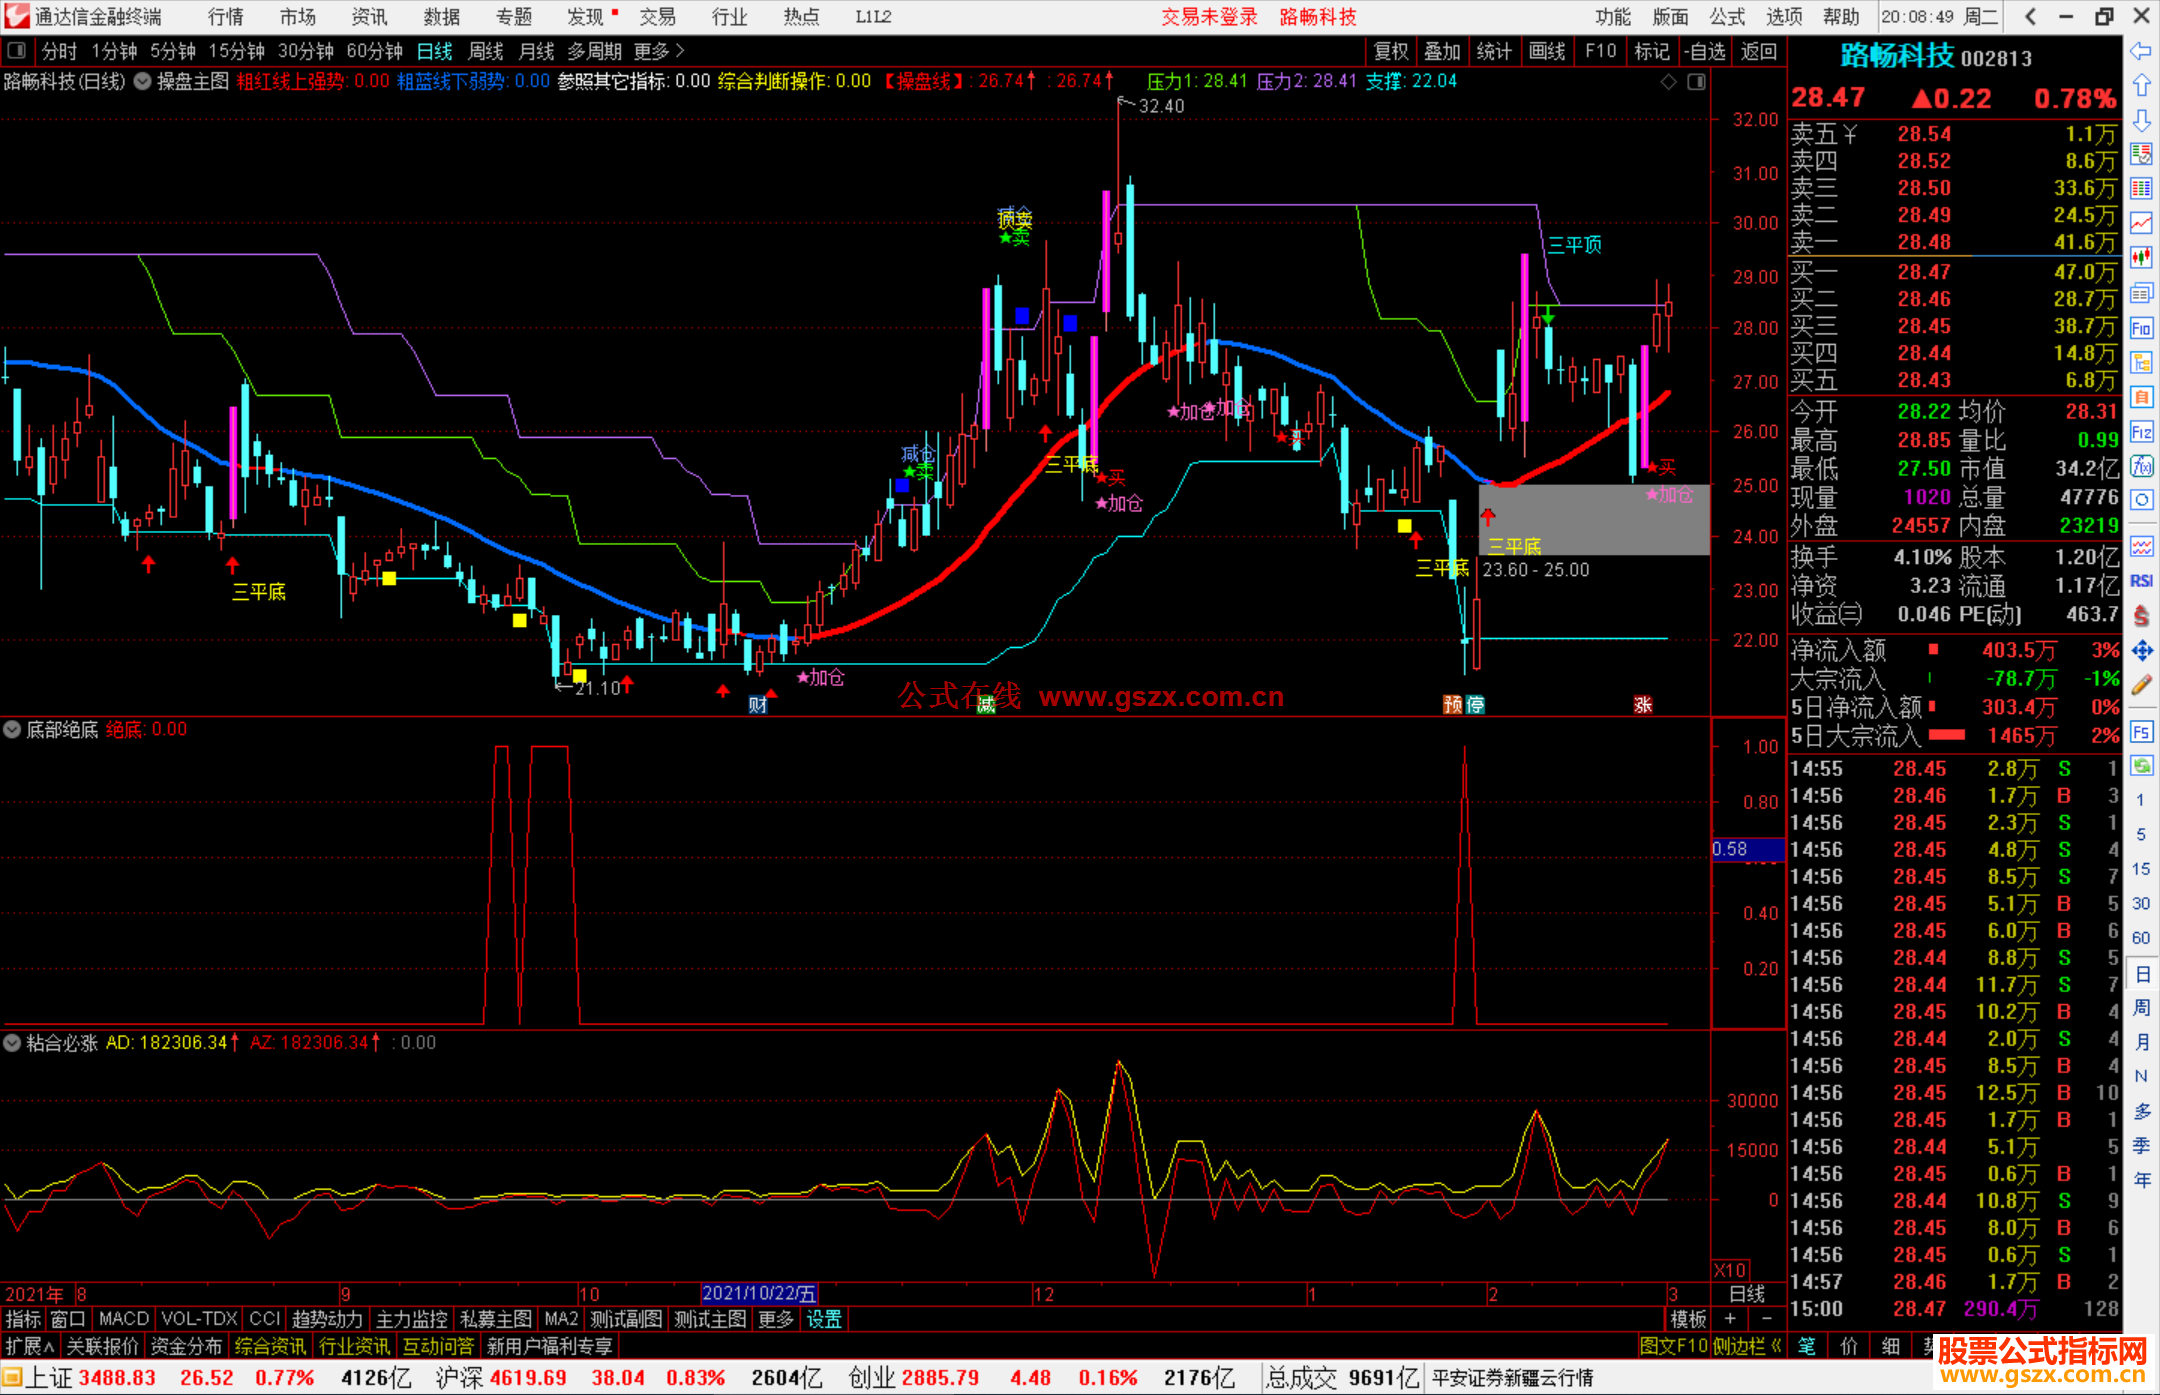Viewport: 2160px width, 1395px height.
Task: Open the tree structure icon in sidebar
Action: click(2141, 363)
